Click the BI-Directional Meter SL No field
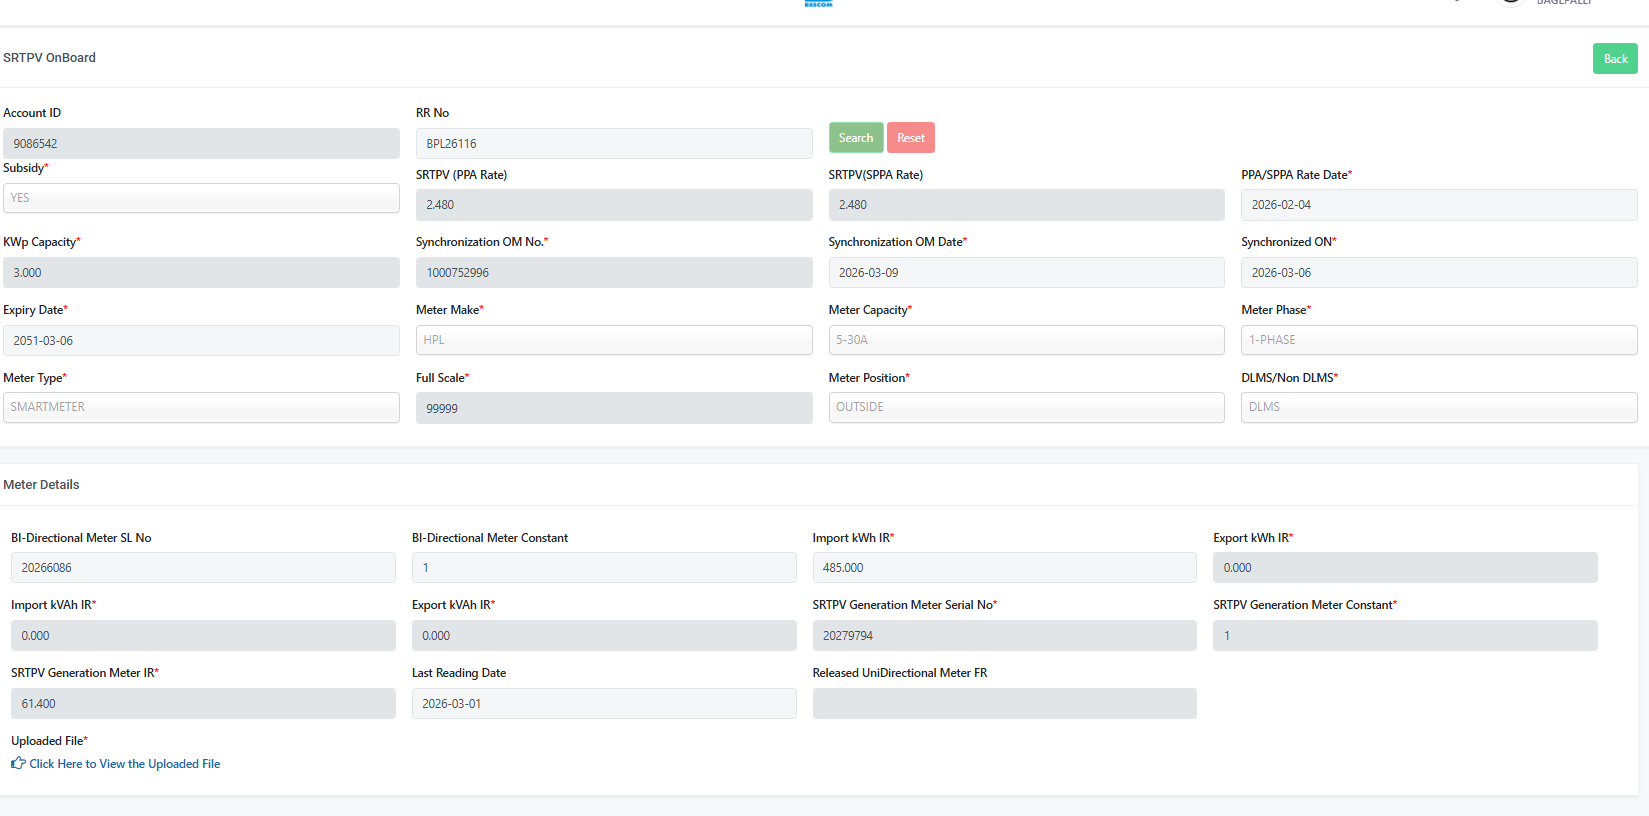This screenshot has height=816, width=1649. 203,568
